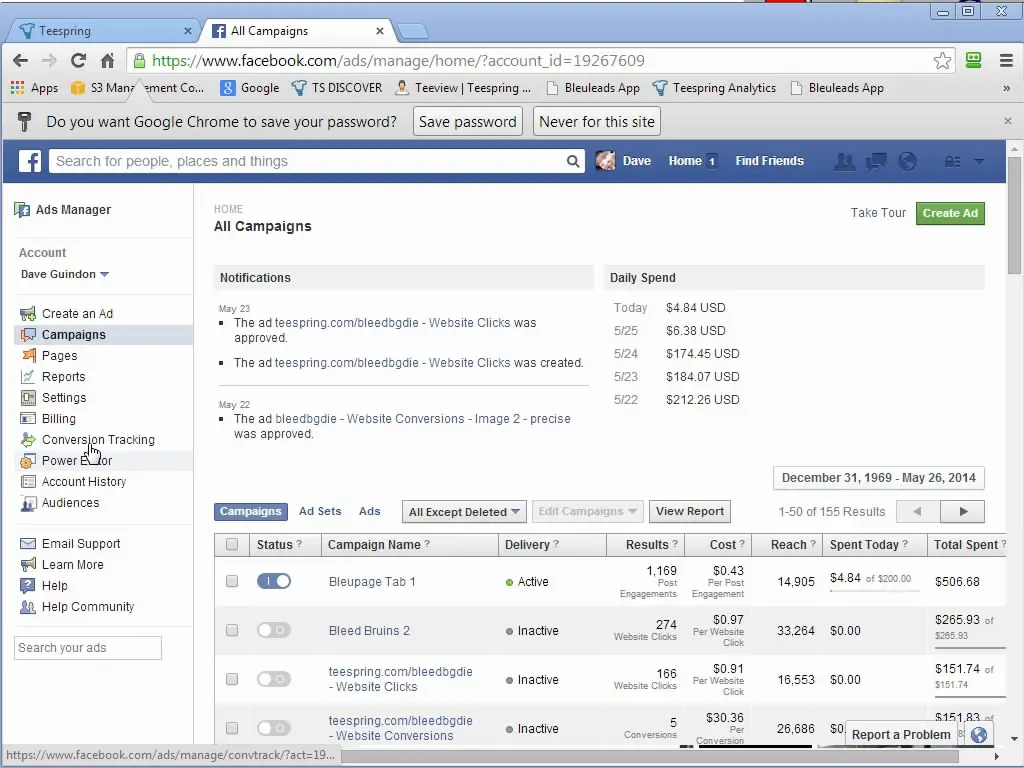Tick the select-all checkbox in the table header

[232, 544]
